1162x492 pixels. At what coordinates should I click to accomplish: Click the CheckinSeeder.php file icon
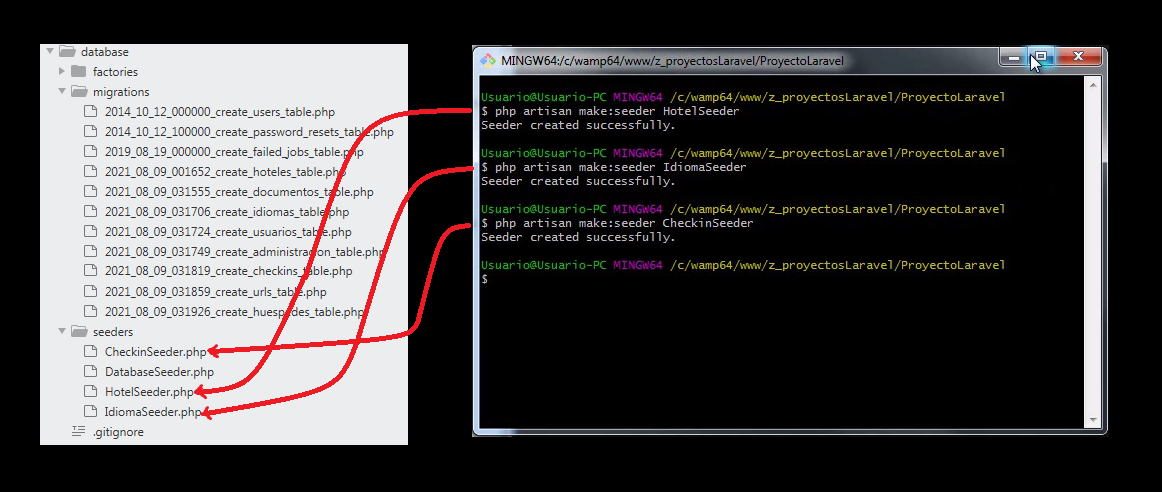92,352
